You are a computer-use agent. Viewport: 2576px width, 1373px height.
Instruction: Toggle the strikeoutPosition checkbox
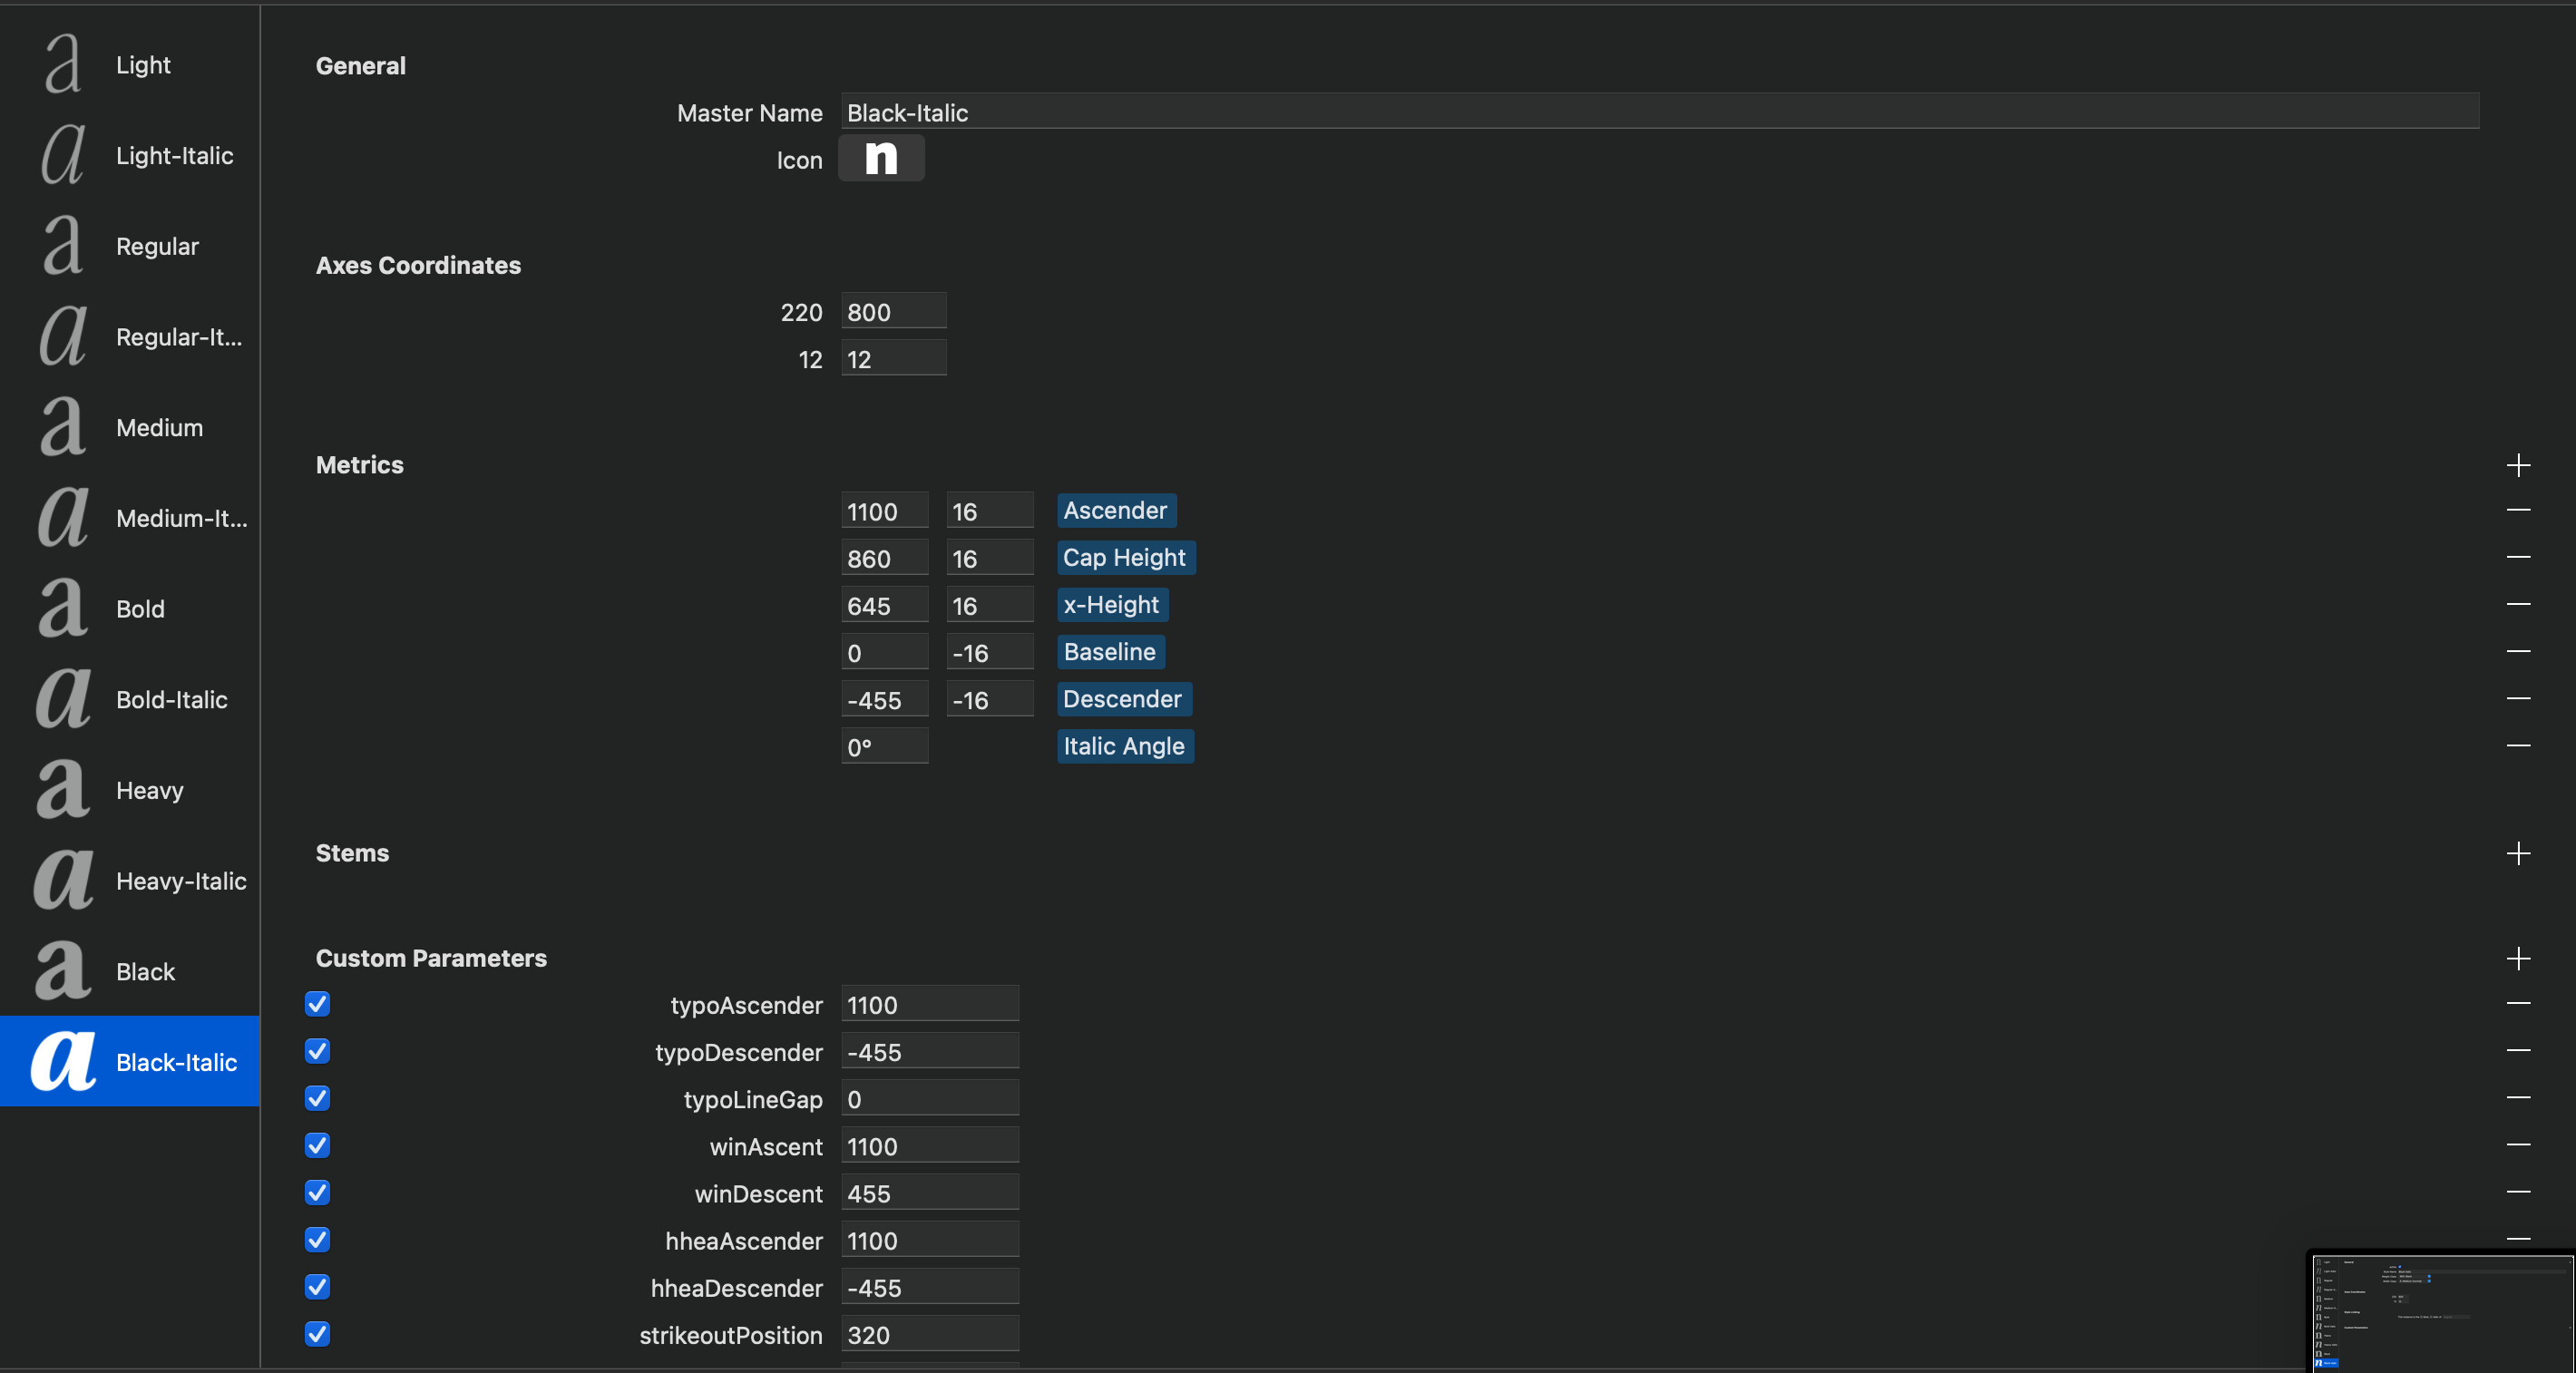pos(317,1334)
